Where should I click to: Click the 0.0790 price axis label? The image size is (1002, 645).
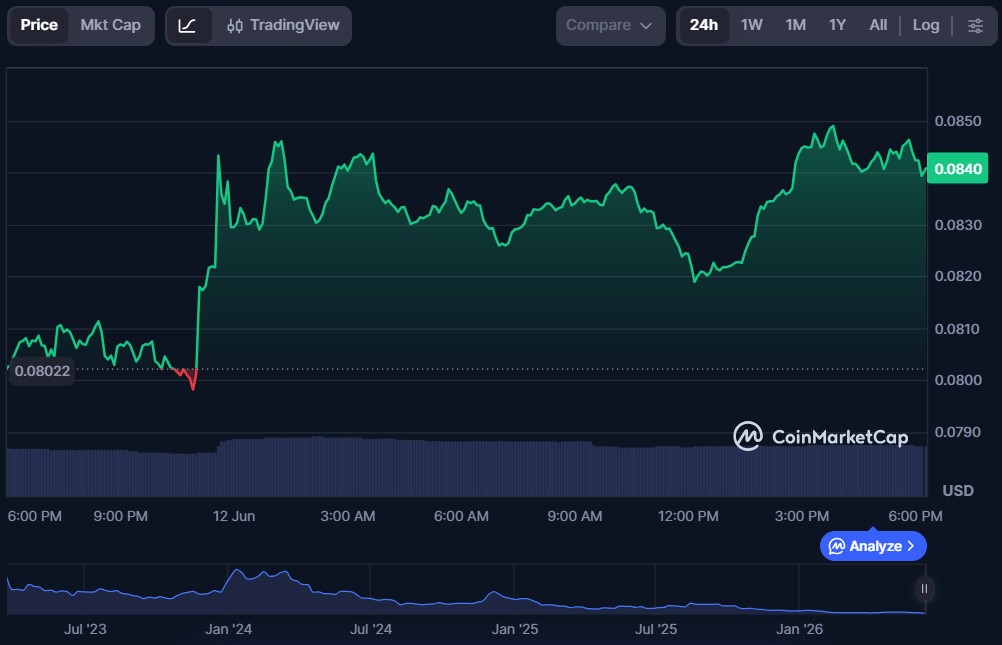[x=957, y=432]
